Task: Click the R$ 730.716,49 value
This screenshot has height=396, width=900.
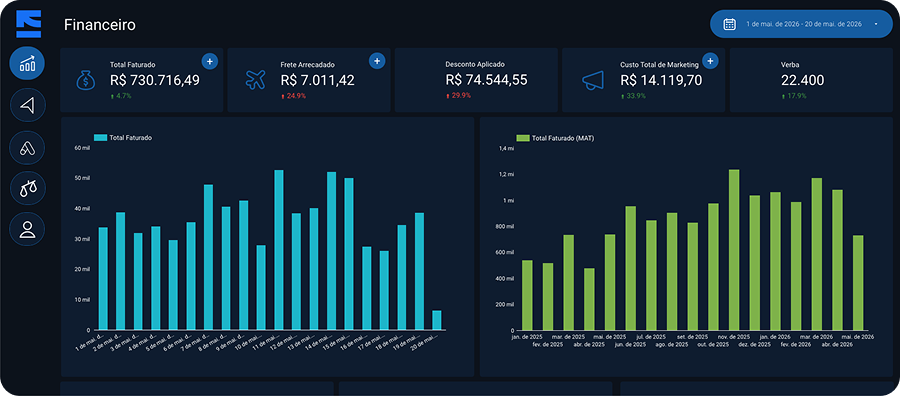Action: [155, 80]
